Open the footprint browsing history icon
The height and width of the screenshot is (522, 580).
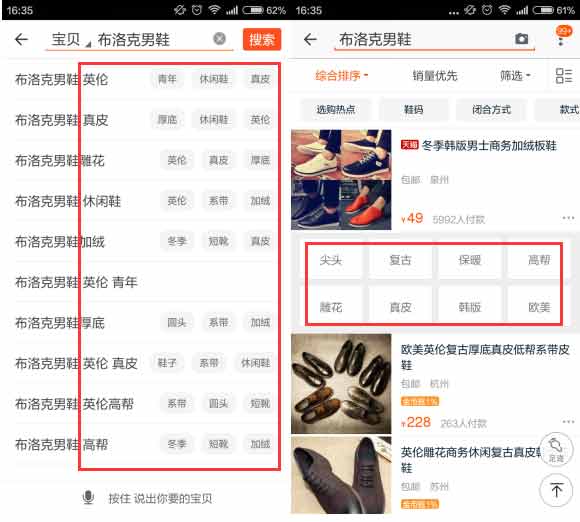point(556,449)
